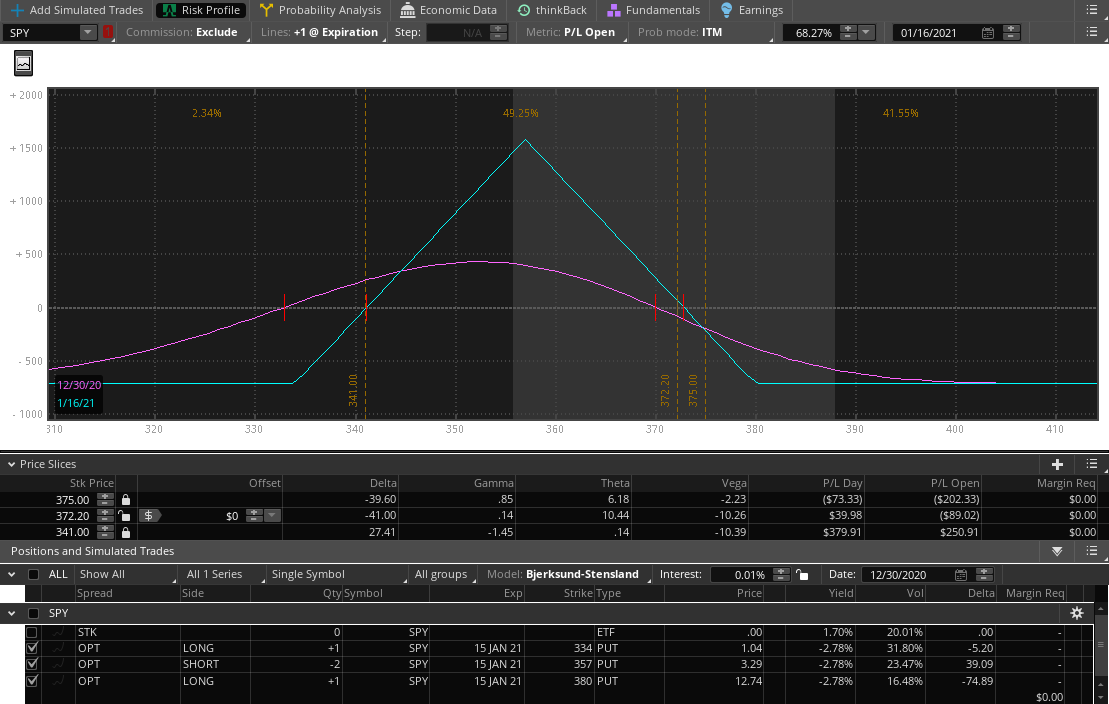Enable the STK row checkbox
The width and height of the screenshot is (1109, 704).
pos(32,632)
